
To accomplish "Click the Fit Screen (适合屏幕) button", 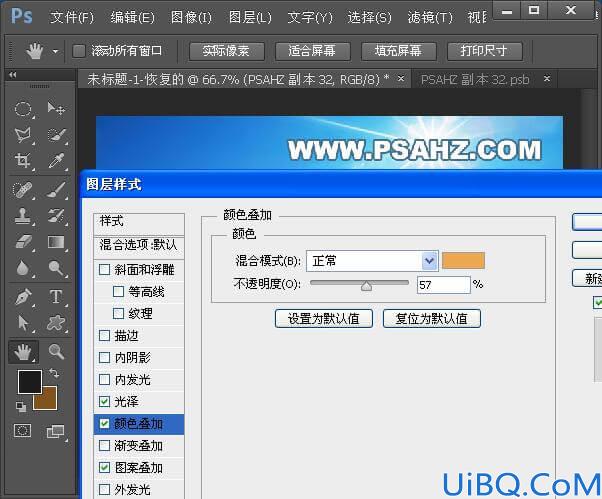I will coord(313,51).
